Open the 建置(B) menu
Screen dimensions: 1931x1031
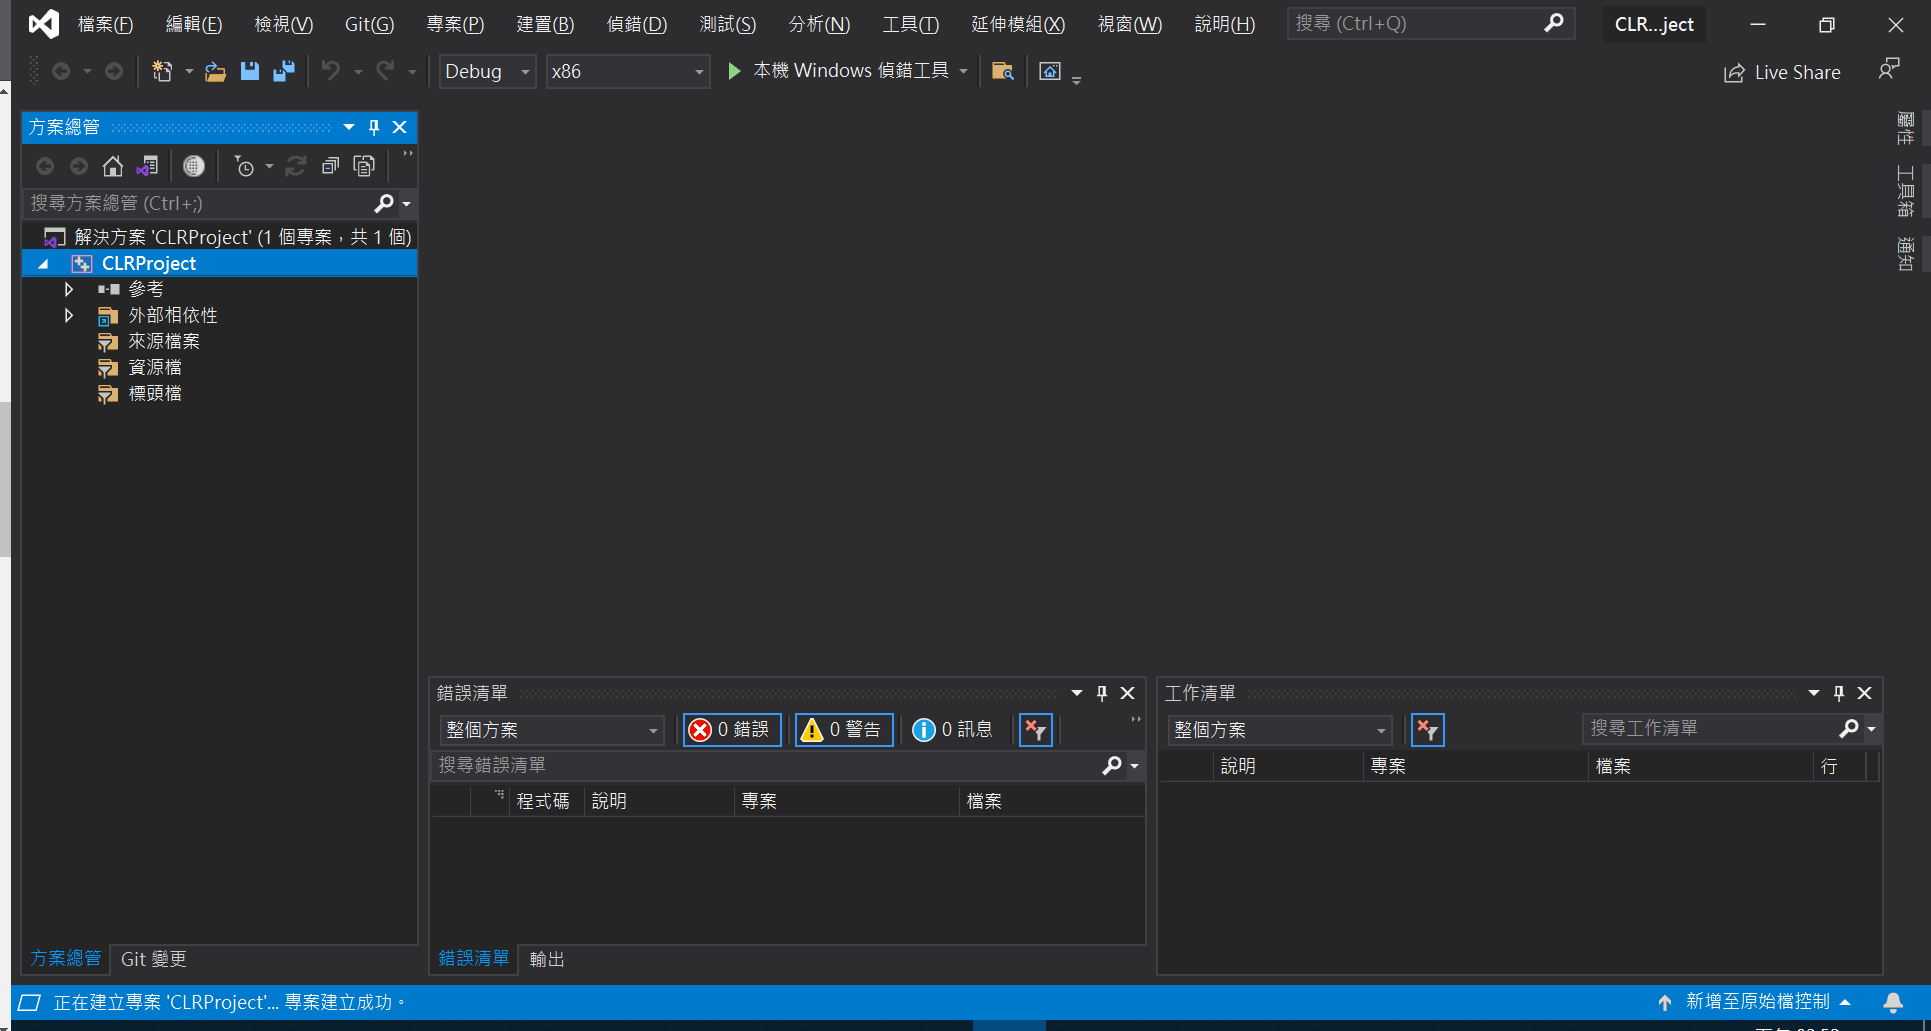[x=545, y=24]
